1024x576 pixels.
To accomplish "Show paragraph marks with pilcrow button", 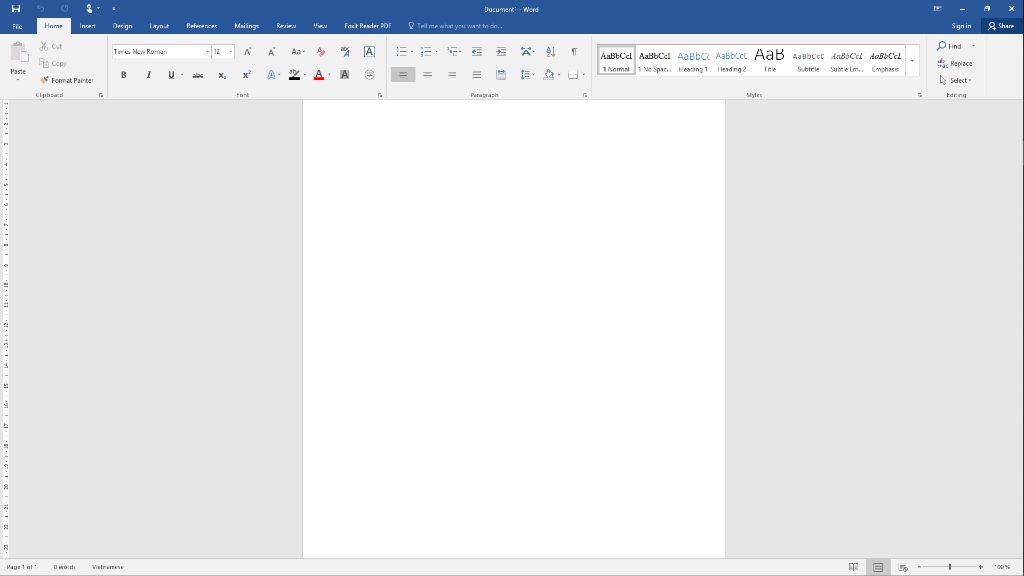I will [575, 52].
